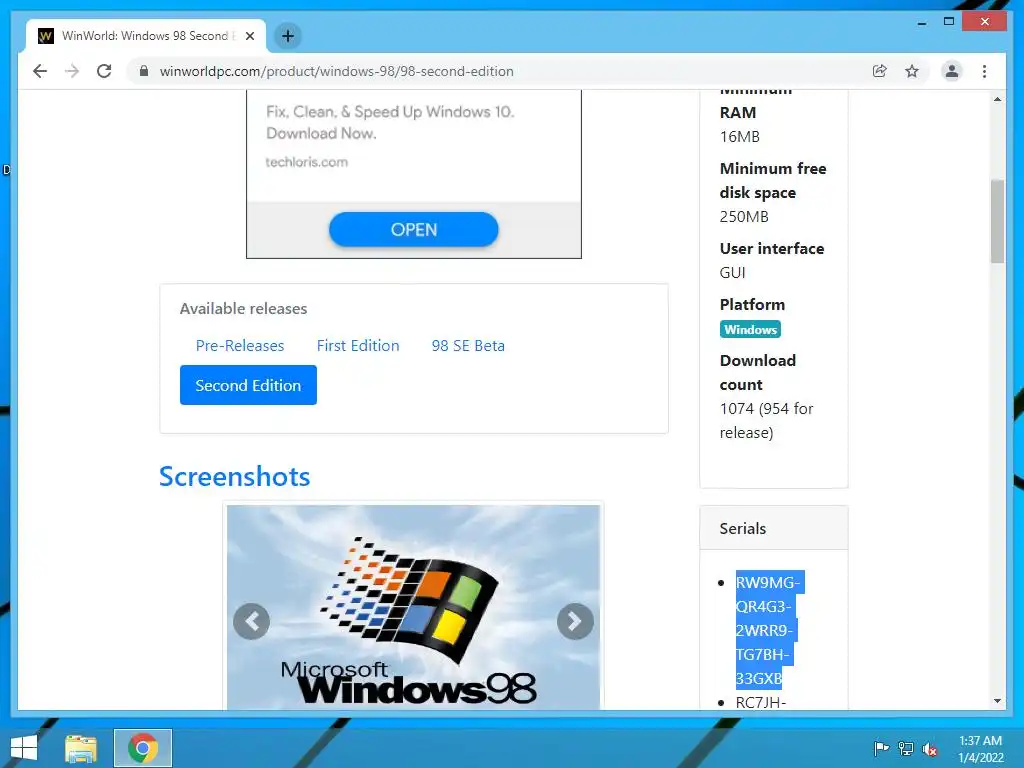The height and width of the screenshot is (768, 1024).
Task: View site security lock info
Action: (144, 71)
